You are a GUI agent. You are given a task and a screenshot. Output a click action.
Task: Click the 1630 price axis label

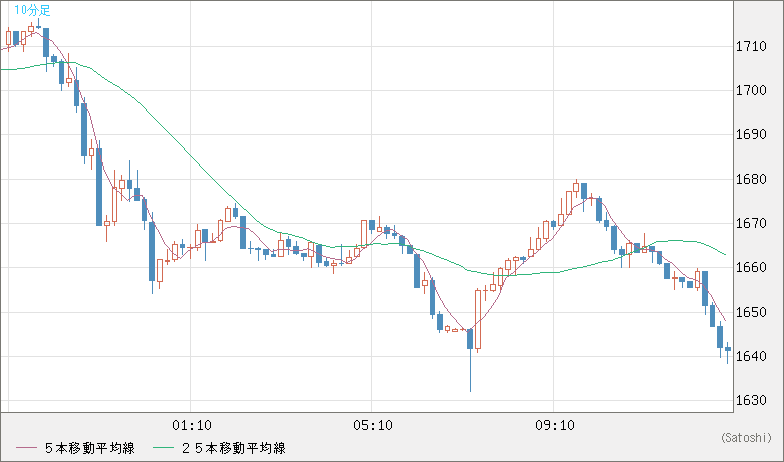751,400
